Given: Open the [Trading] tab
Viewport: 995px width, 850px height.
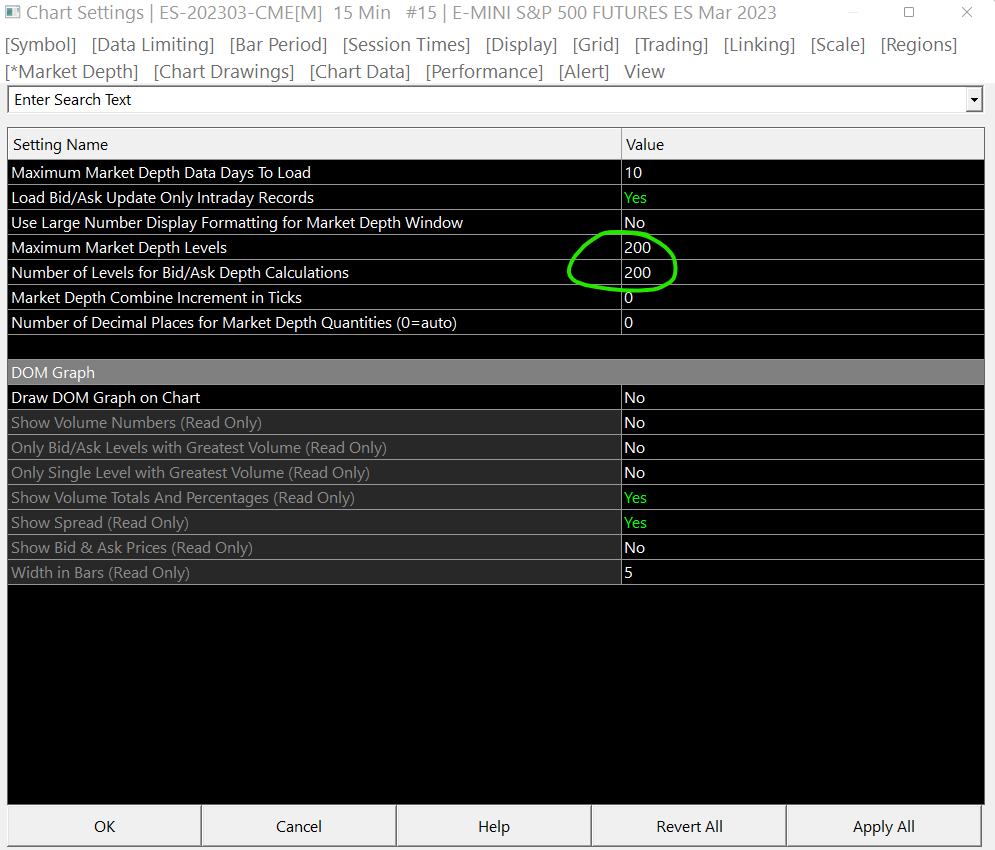Looking at the screenshot, I should (671, 45).
